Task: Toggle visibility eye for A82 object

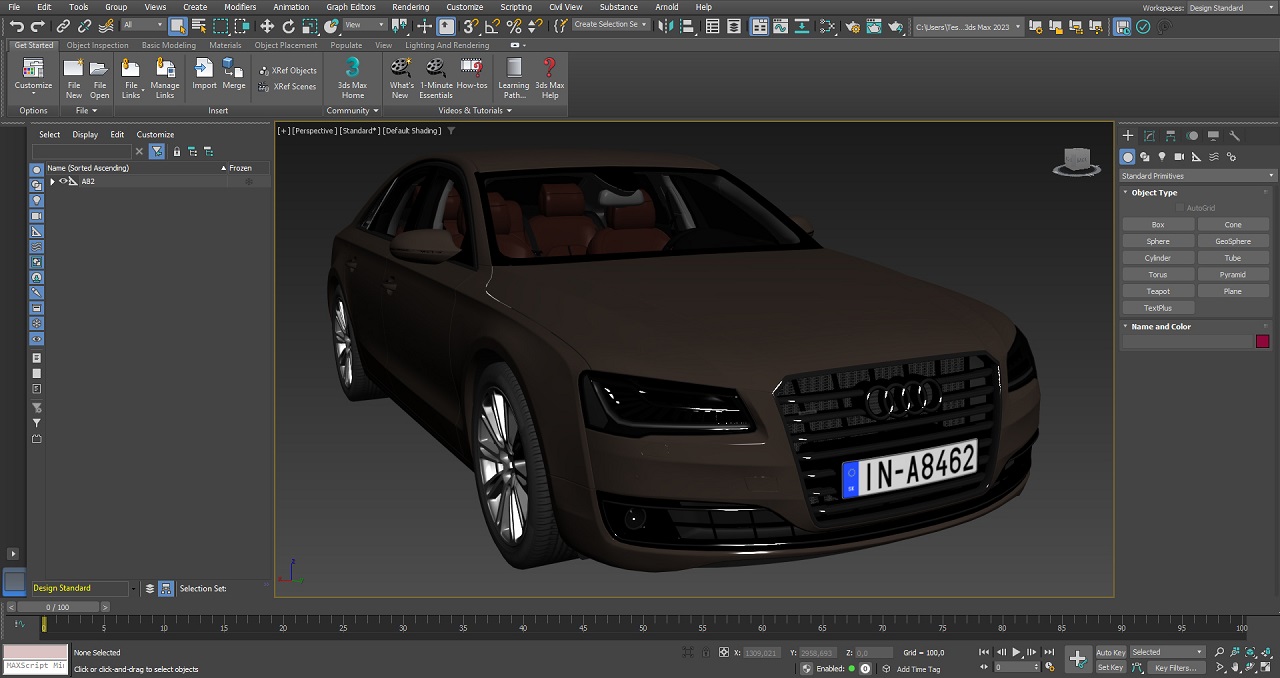Action: tap(63, 181)
